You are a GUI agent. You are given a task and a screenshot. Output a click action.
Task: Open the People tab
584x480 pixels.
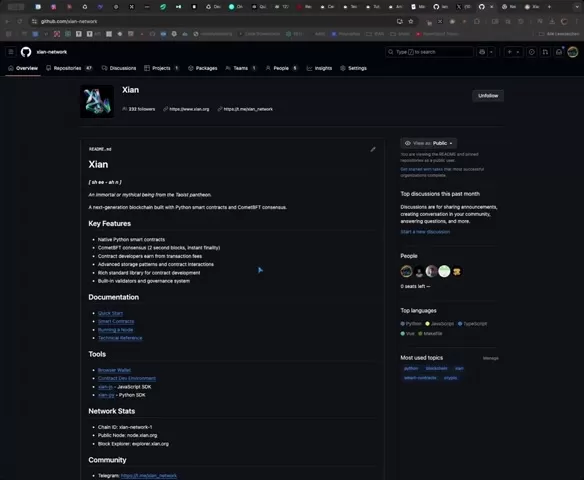pos(282,68)
